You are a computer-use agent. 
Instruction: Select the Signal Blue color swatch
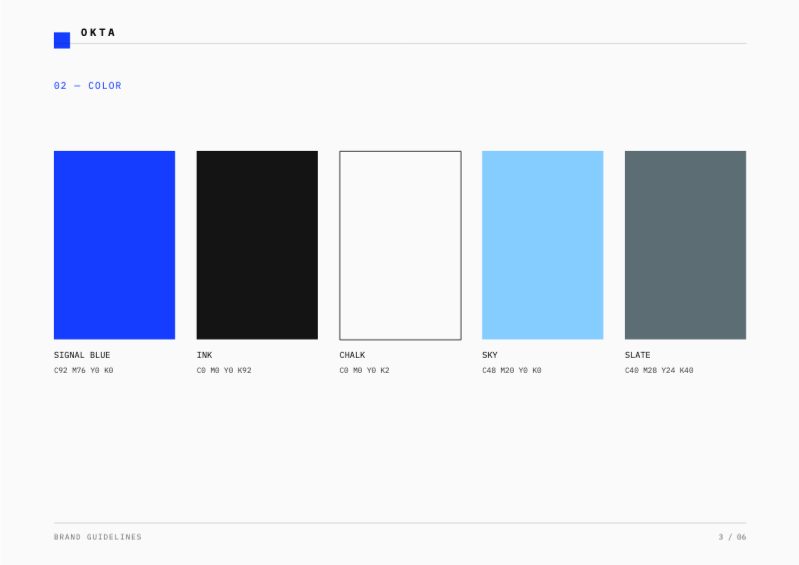[x=115, y=245]
